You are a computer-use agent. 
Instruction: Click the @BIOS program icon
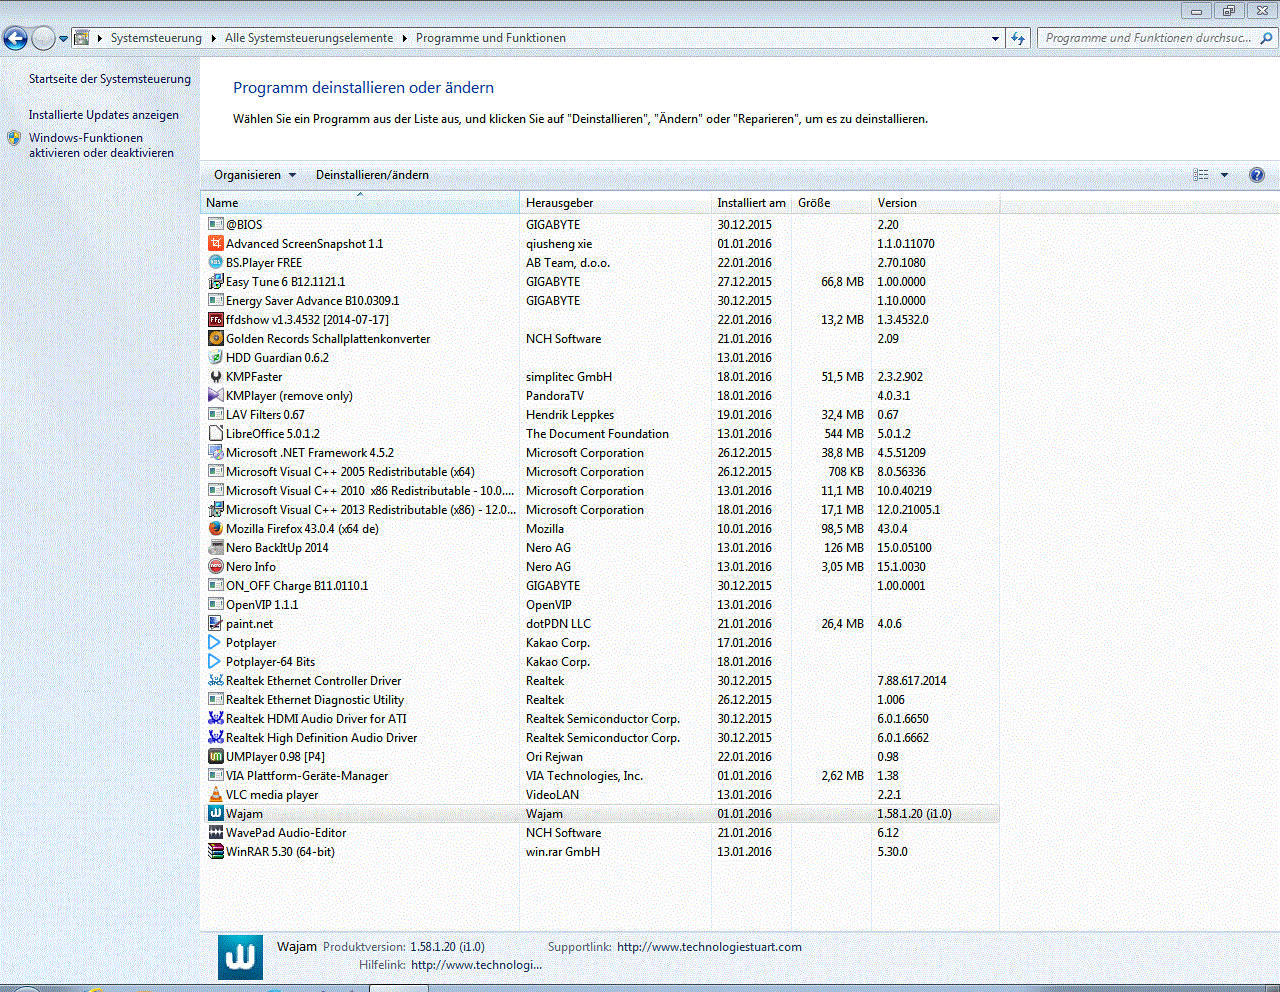point(215,224)
